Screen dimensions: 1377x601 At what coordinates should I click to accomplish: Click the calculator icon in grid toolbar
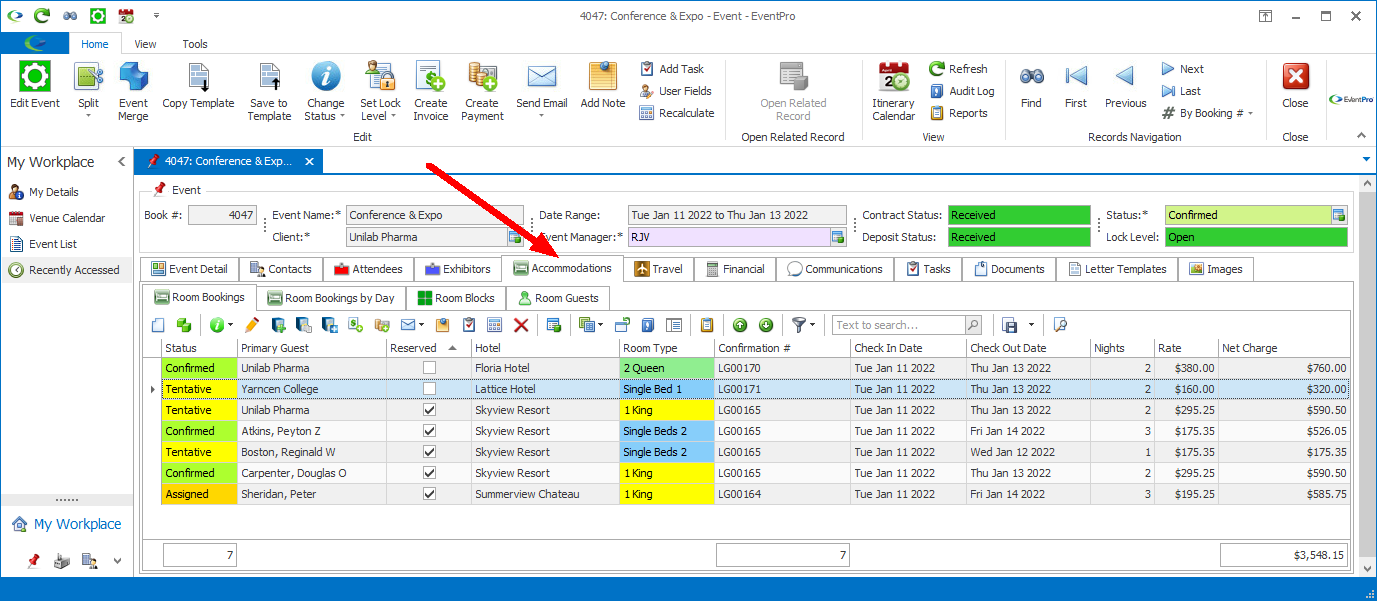(x=494, y=325)
